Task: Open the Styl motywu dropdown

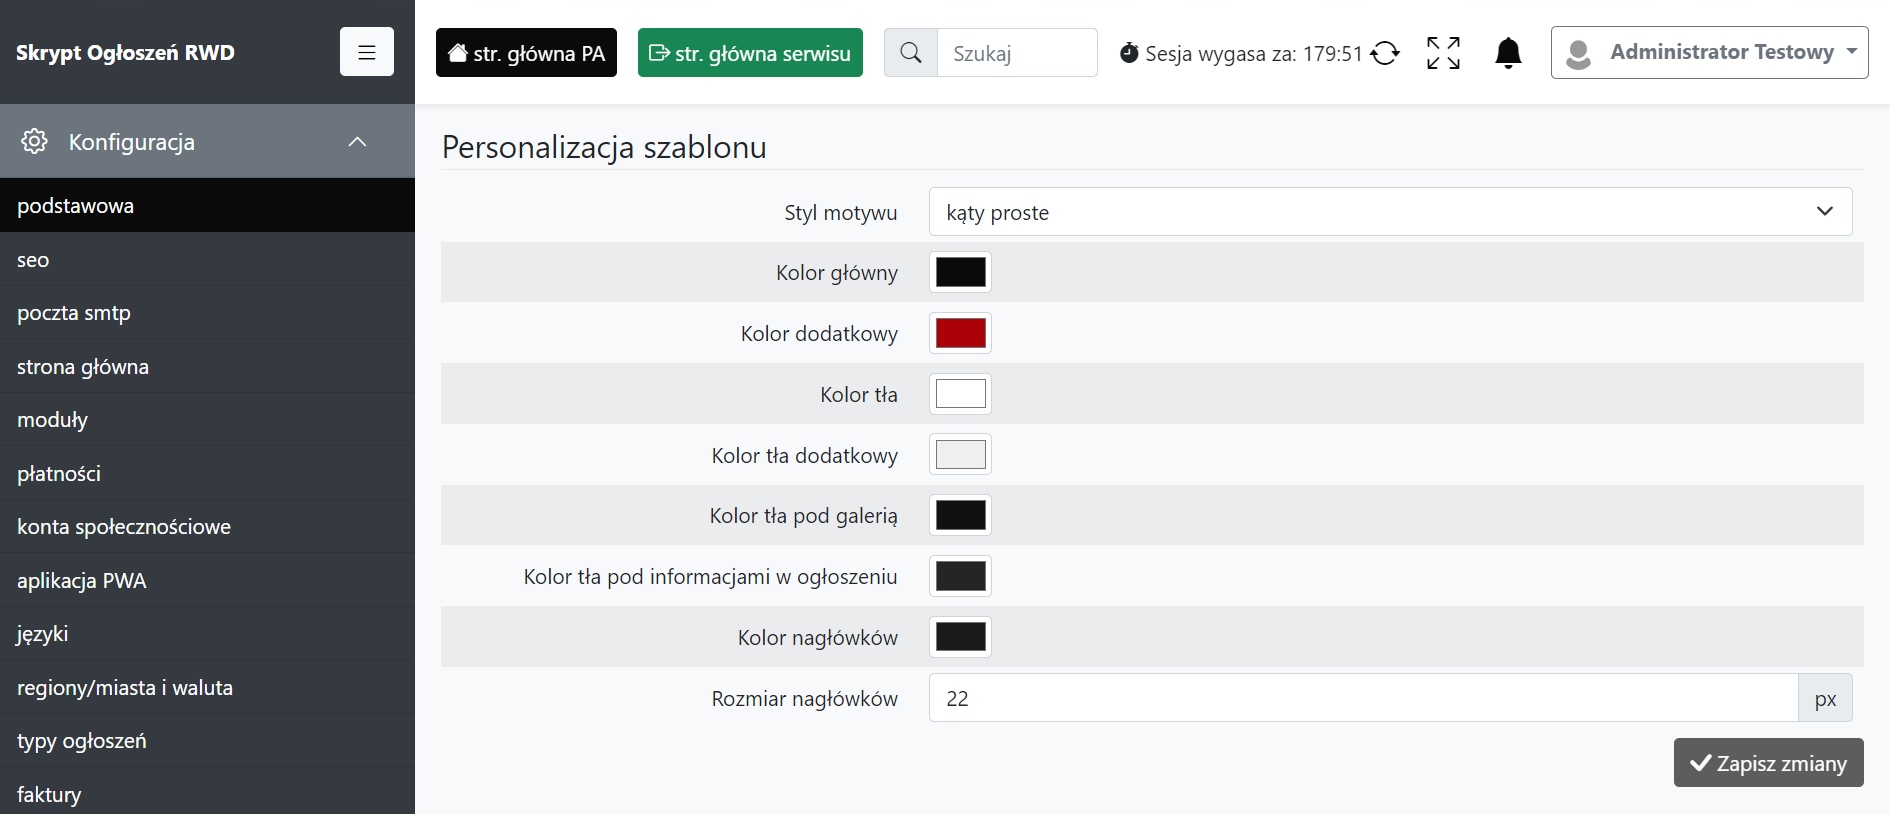Action: tap(1390, 212)
